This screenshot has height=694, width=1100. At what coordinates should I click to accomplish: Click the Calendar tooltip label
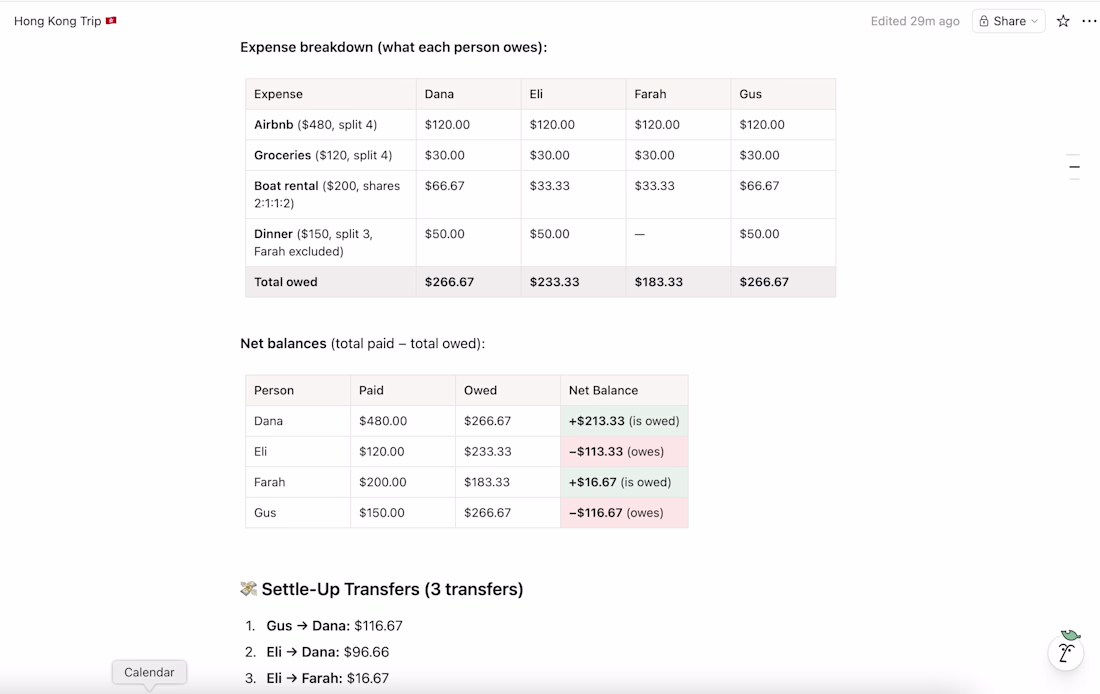pyautogui.click(x=149, y=672)
